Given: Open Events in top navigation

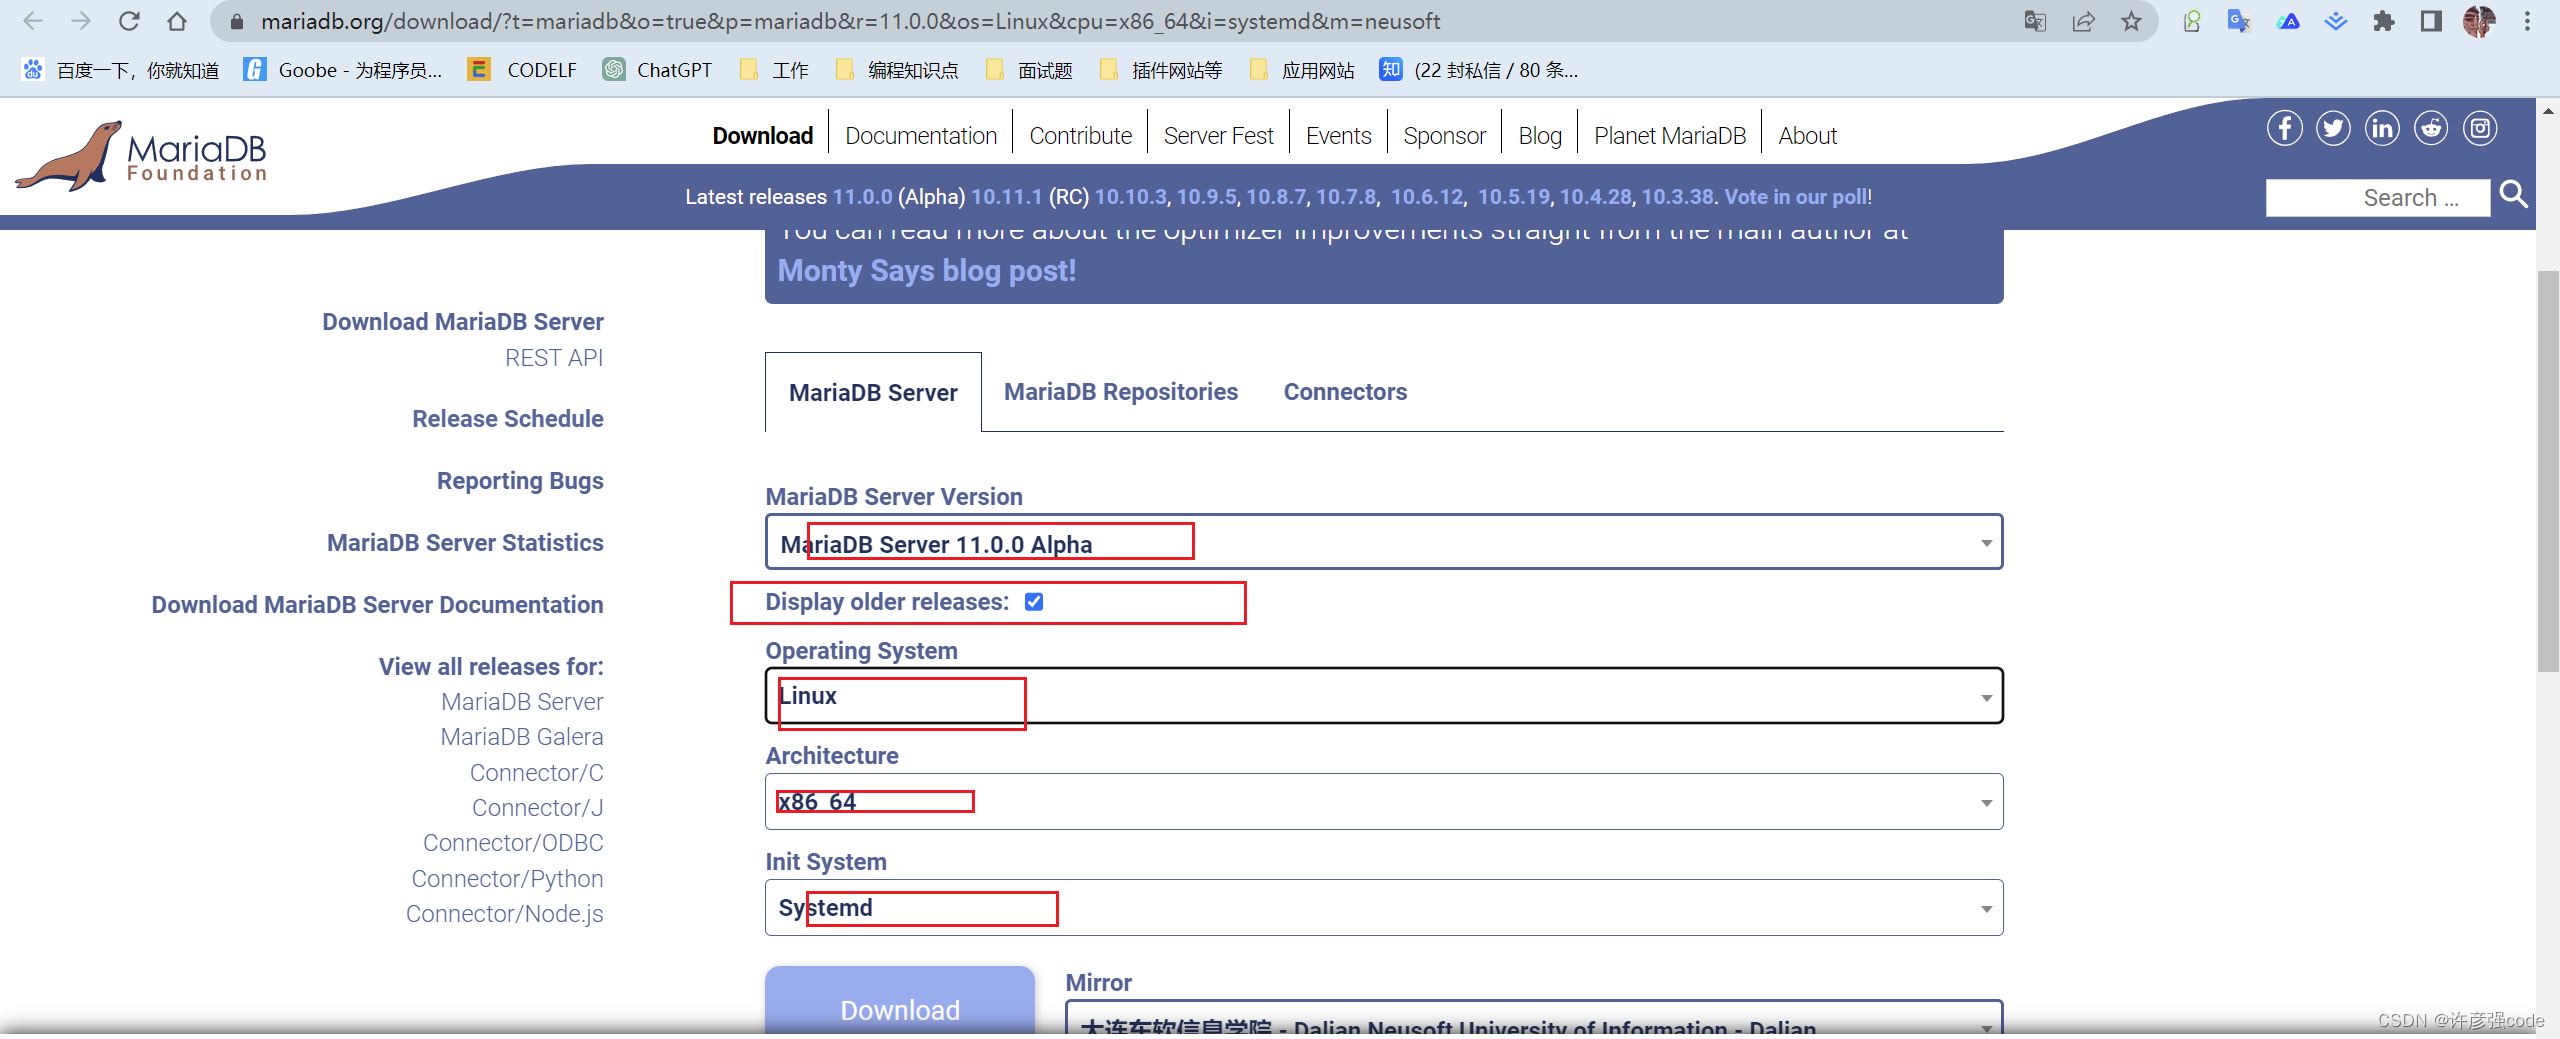Looking at the screenshot, I should click(x=1338, y=135).
